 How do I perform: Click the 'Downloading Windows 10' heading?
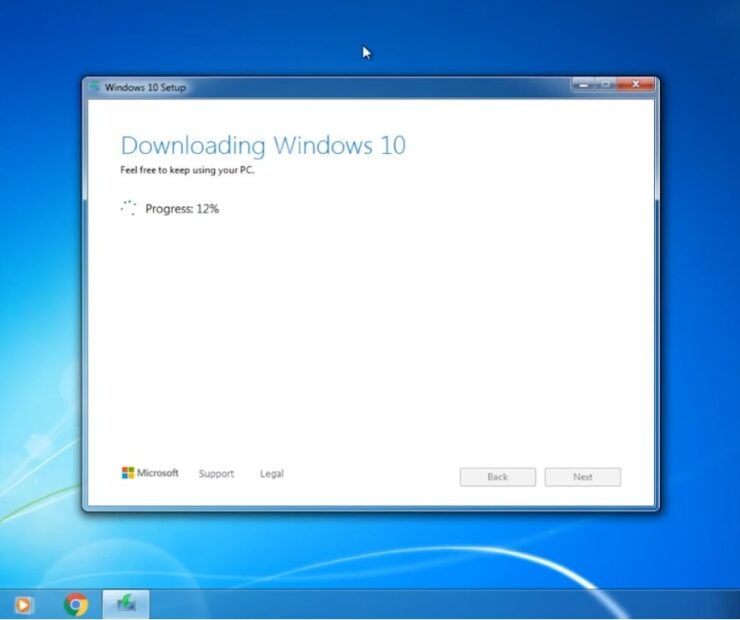263,145
